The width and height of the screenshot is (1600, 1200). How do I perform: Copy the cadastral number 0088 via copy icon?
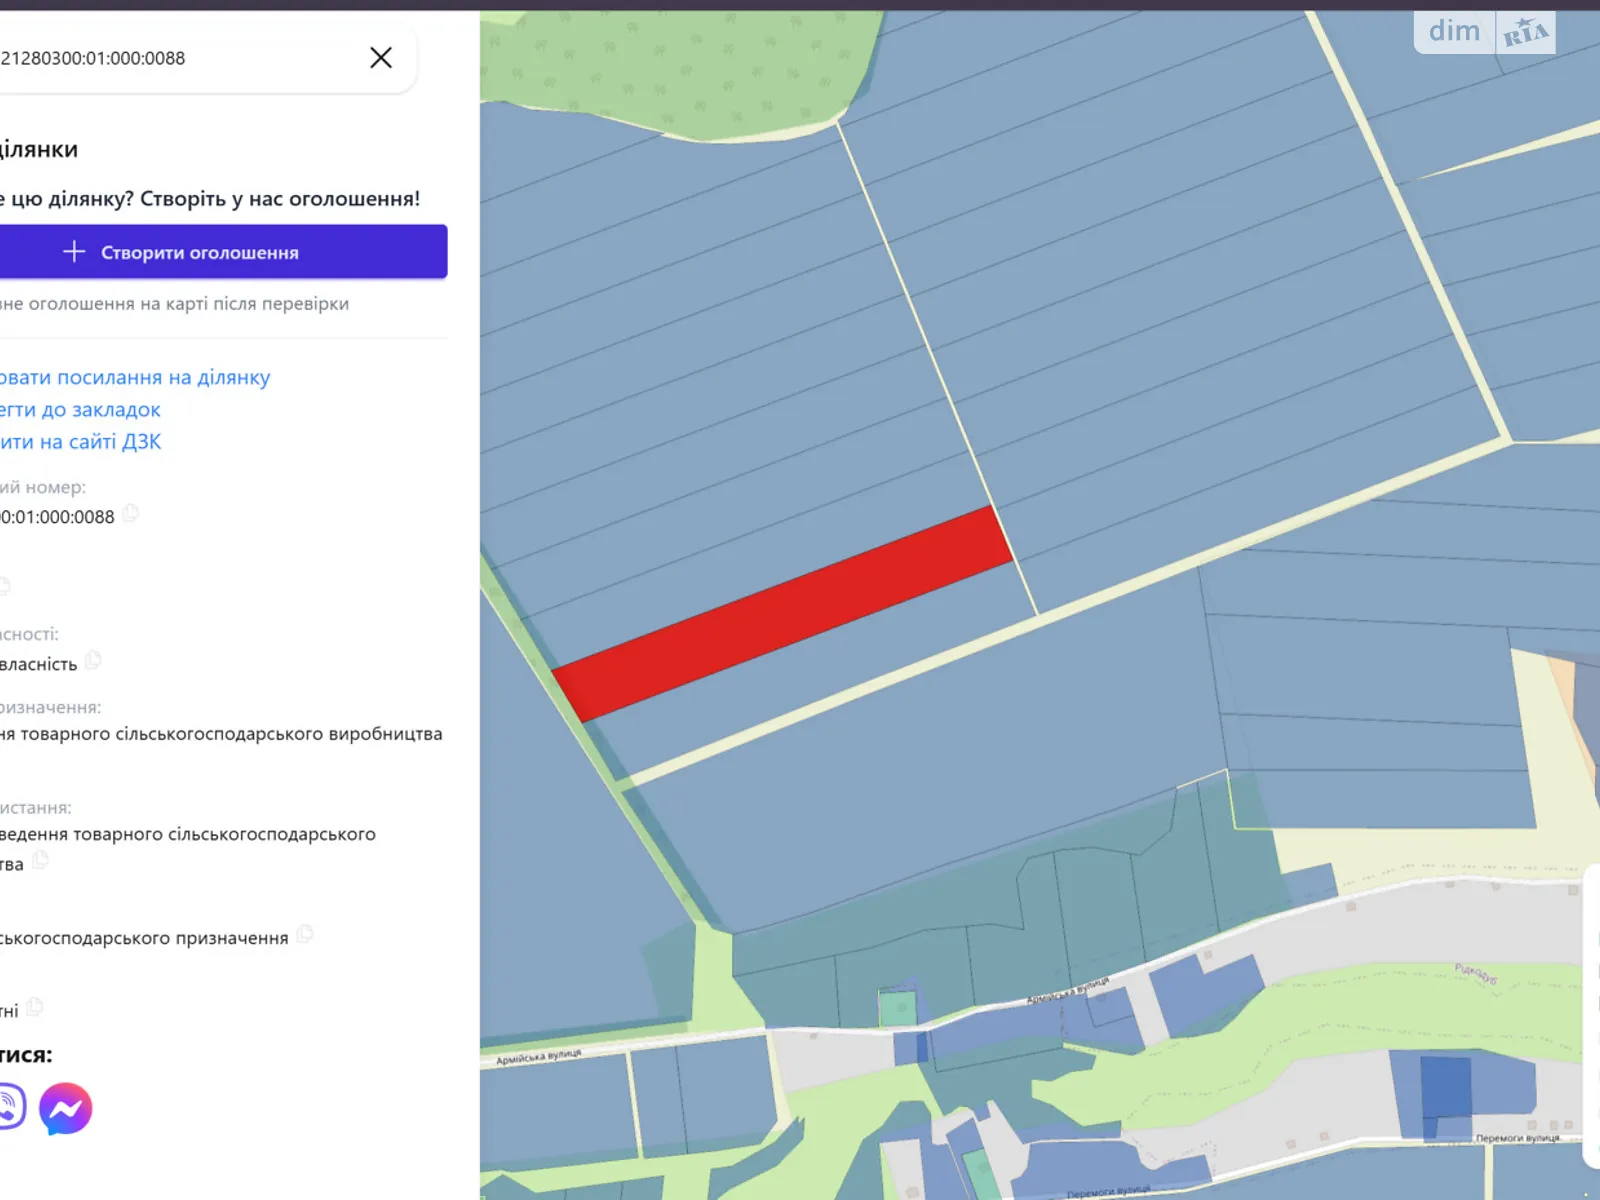pyautogui.click(x=131, y=514)
